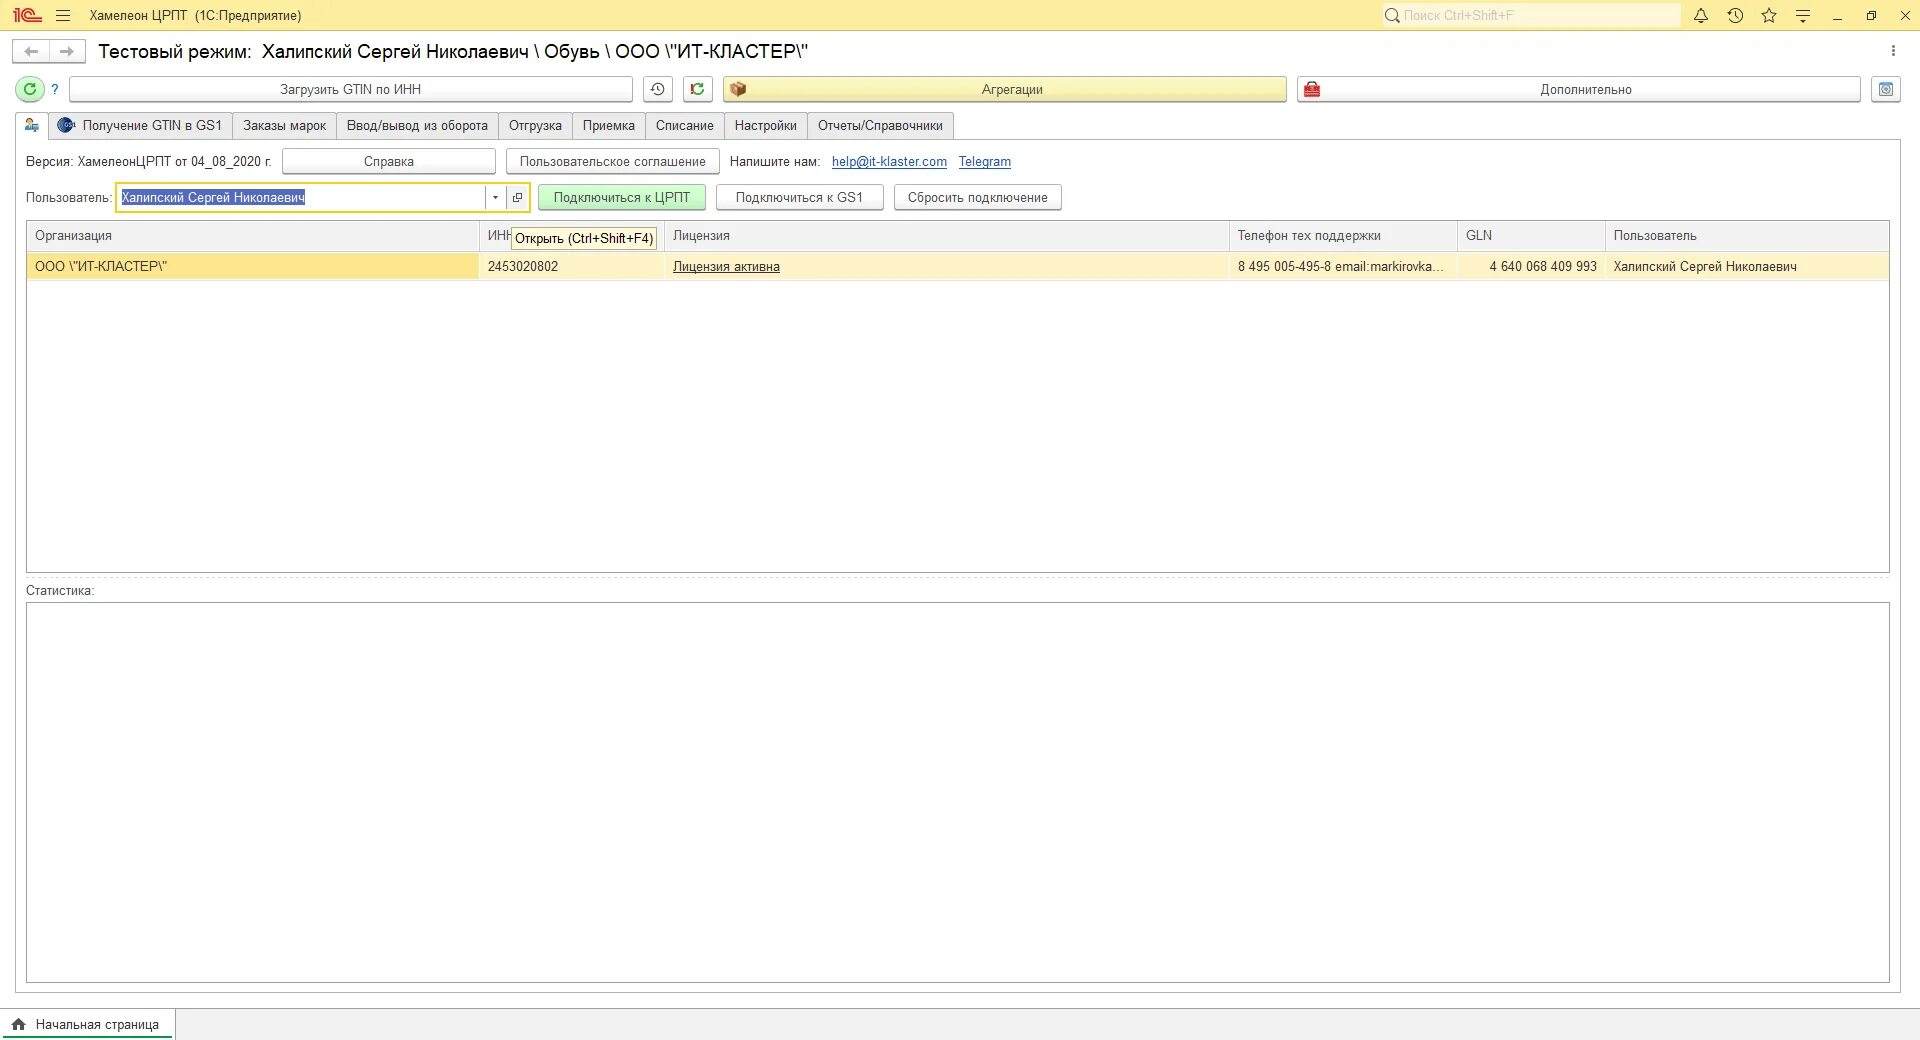Click the Лицензия column header
The image size is (1920, 1040).
pos(947,236)
